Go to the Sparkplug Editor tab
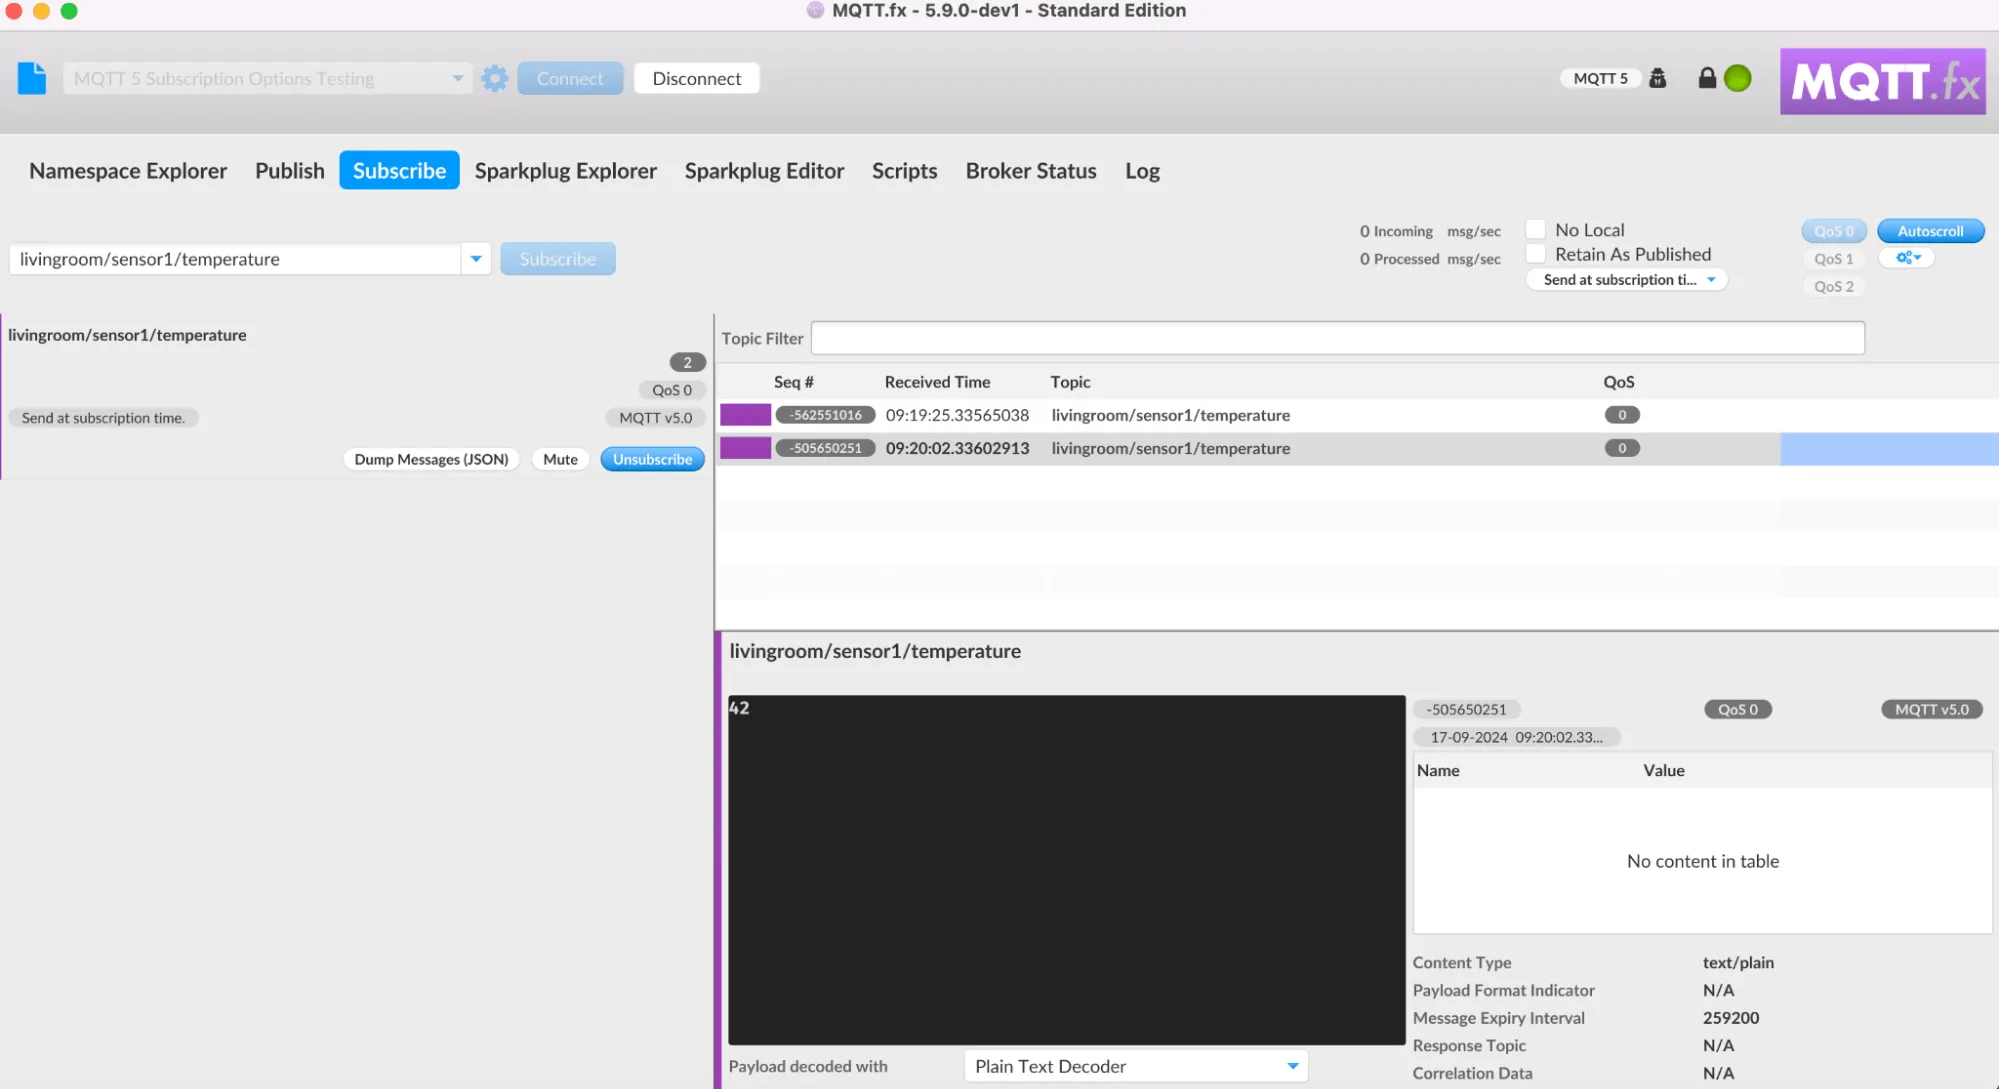1999x1090 pixels. 764,171
